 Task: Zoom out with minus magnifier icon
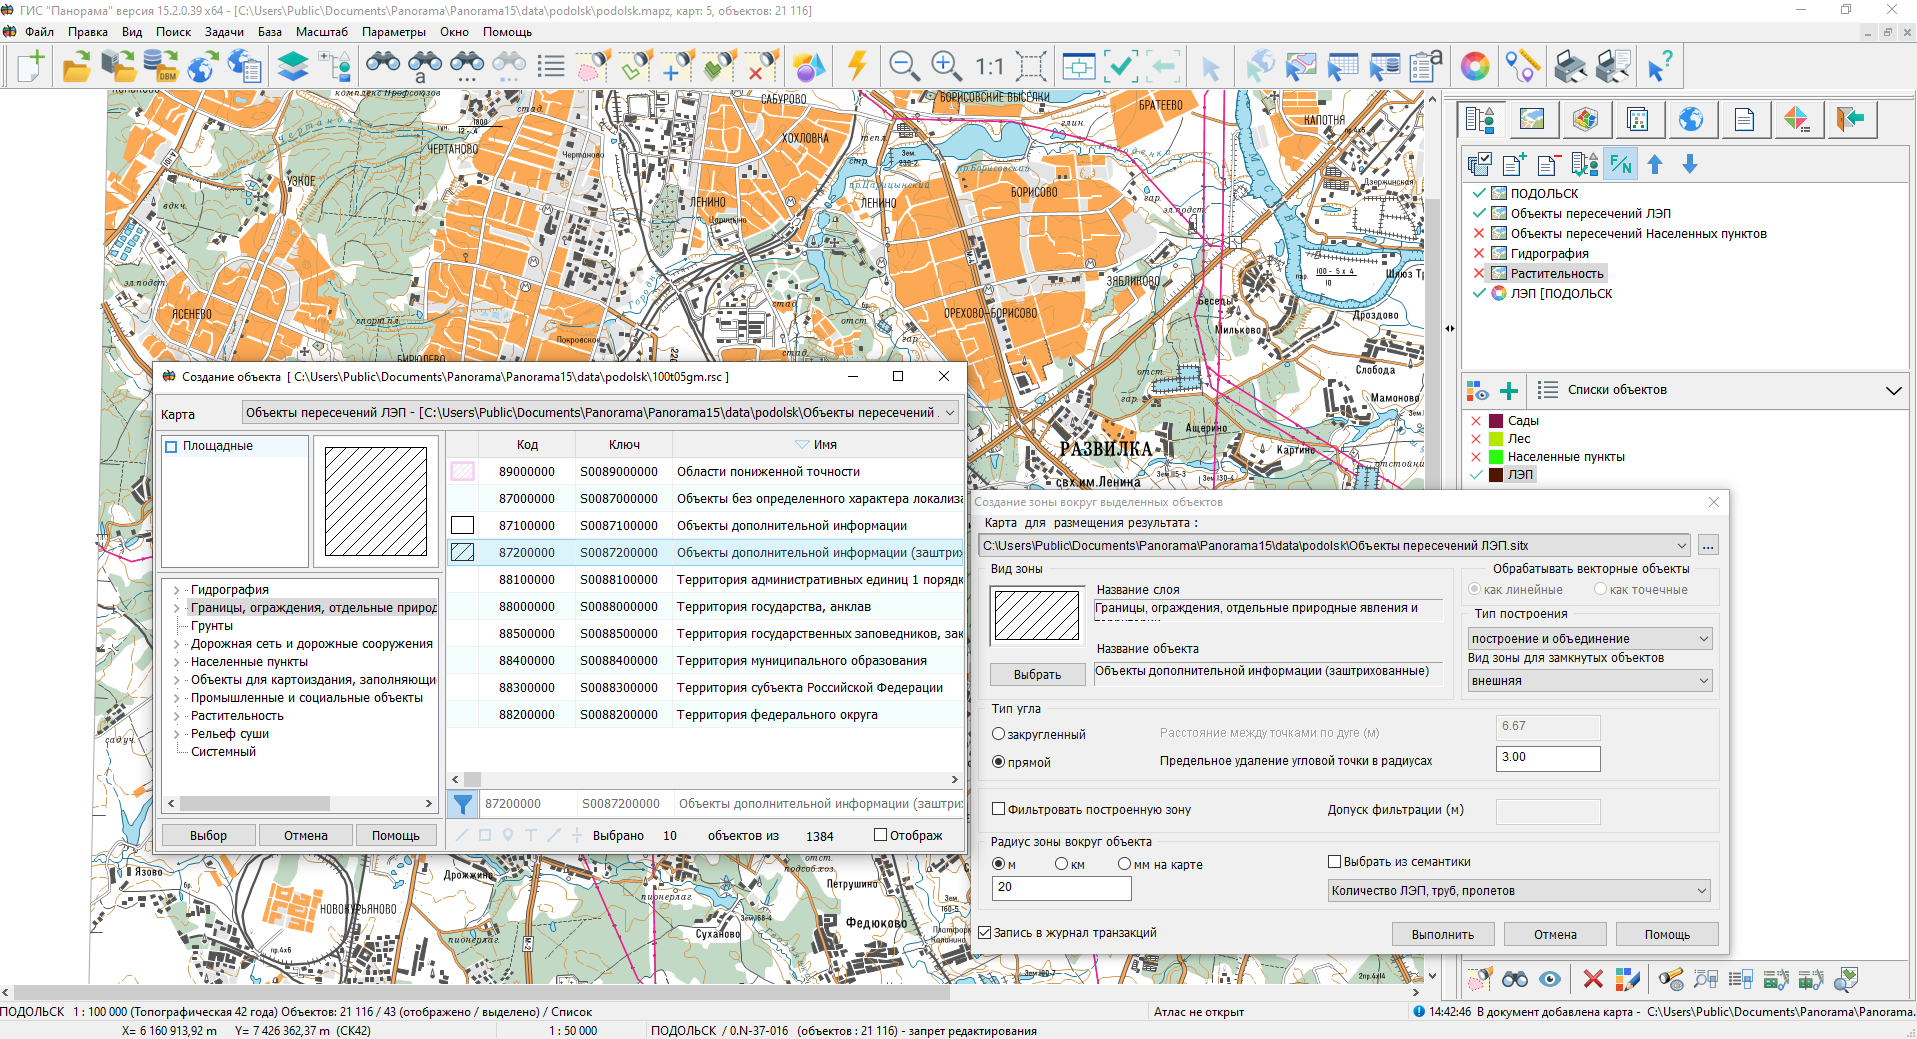[904, 66]
